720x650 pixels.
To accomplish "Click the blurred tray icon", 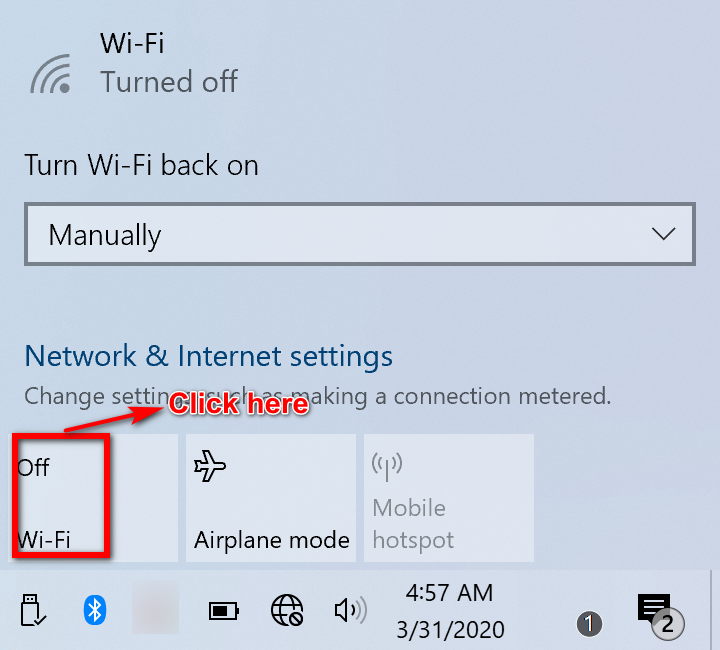I will pos(155,607).
